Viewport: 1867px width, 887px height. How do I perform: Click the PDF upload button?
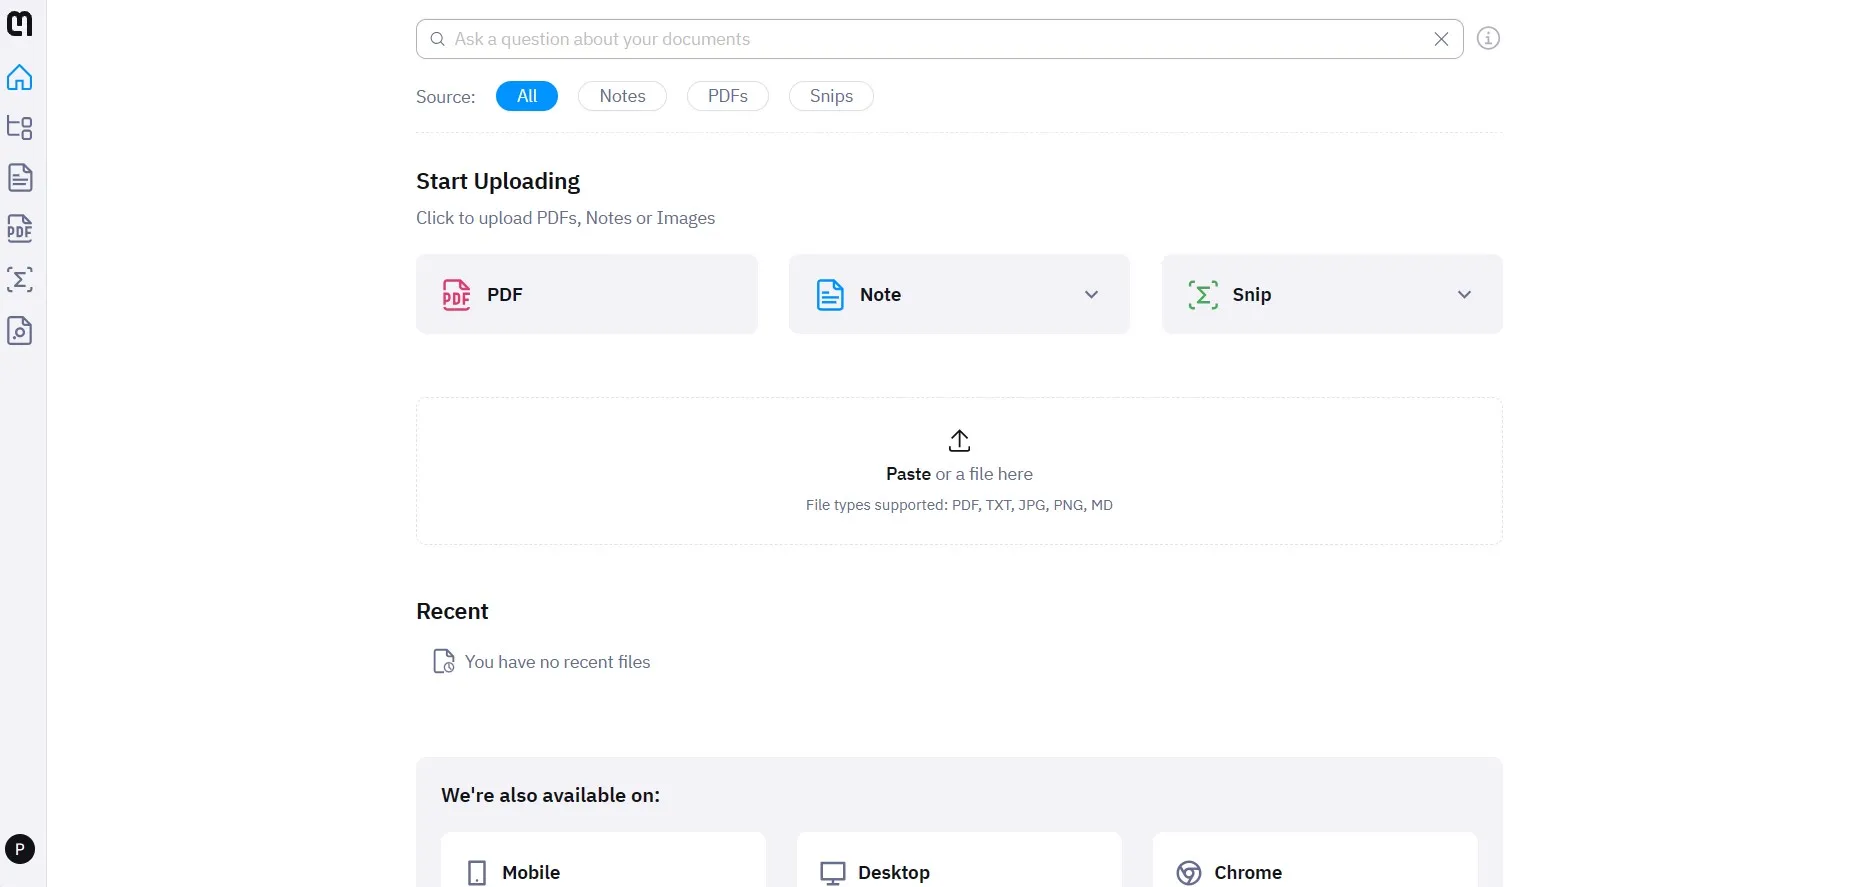(x=586, y=294)
